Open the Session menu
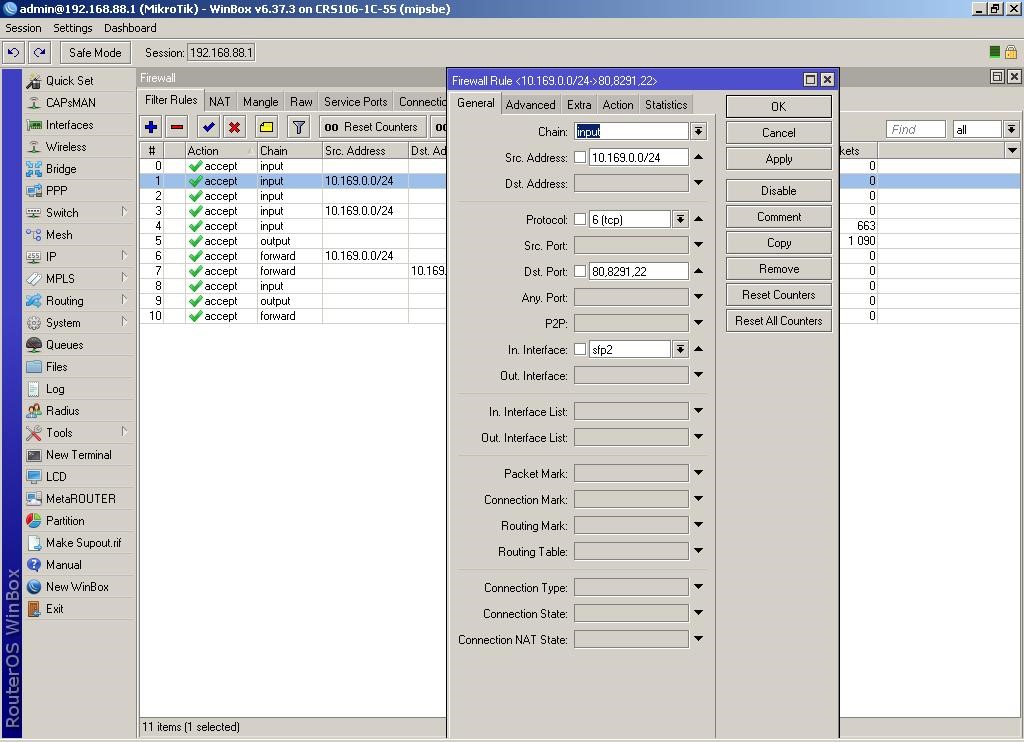 [x=23, y=28]
